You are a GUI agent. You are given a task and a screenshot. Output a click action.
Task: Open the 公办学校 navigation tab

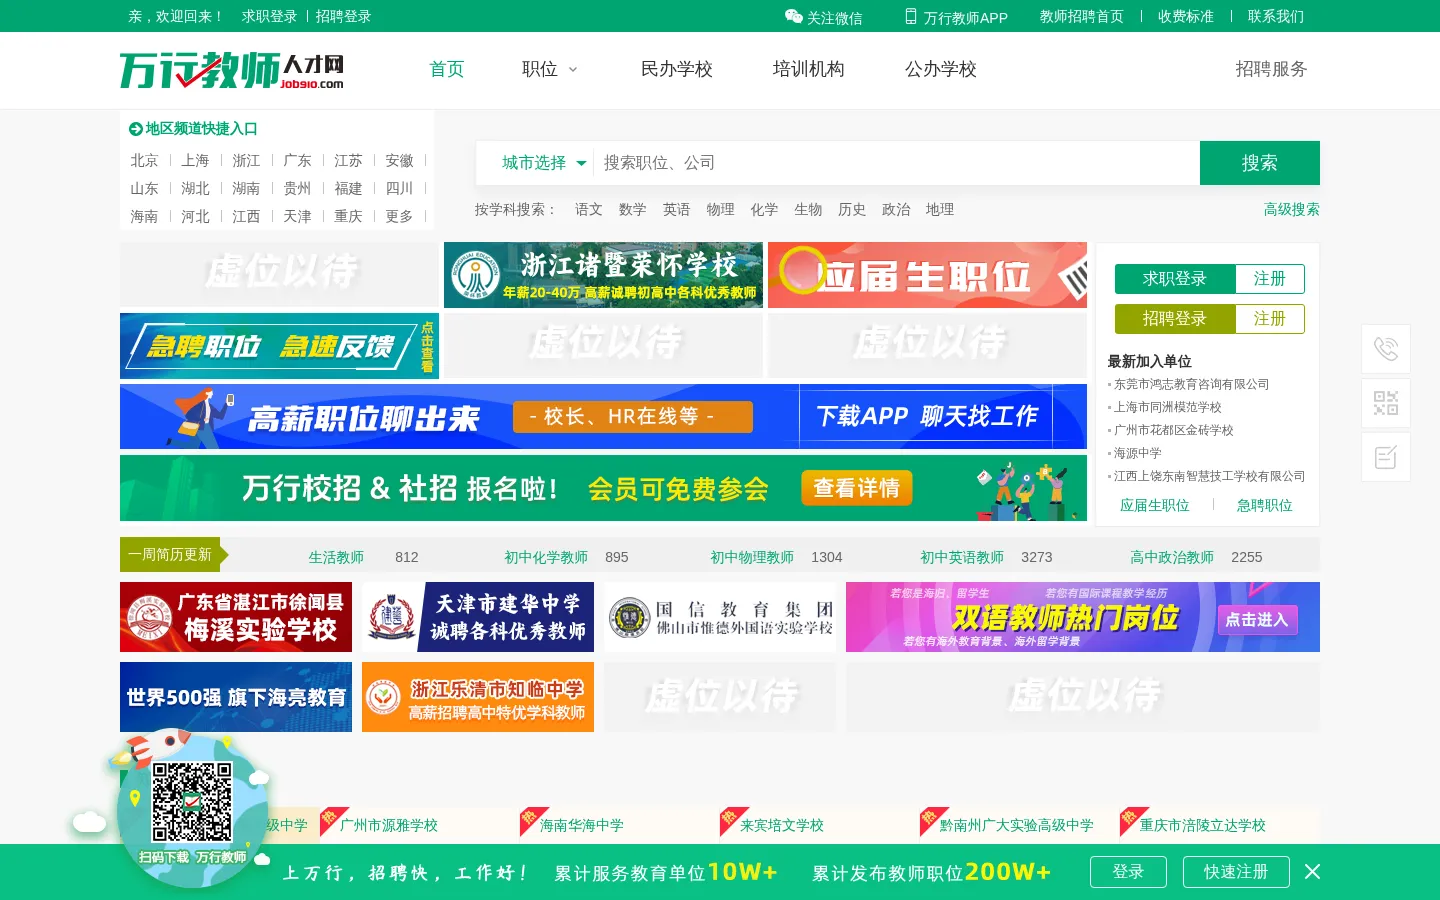click(941, 69)
